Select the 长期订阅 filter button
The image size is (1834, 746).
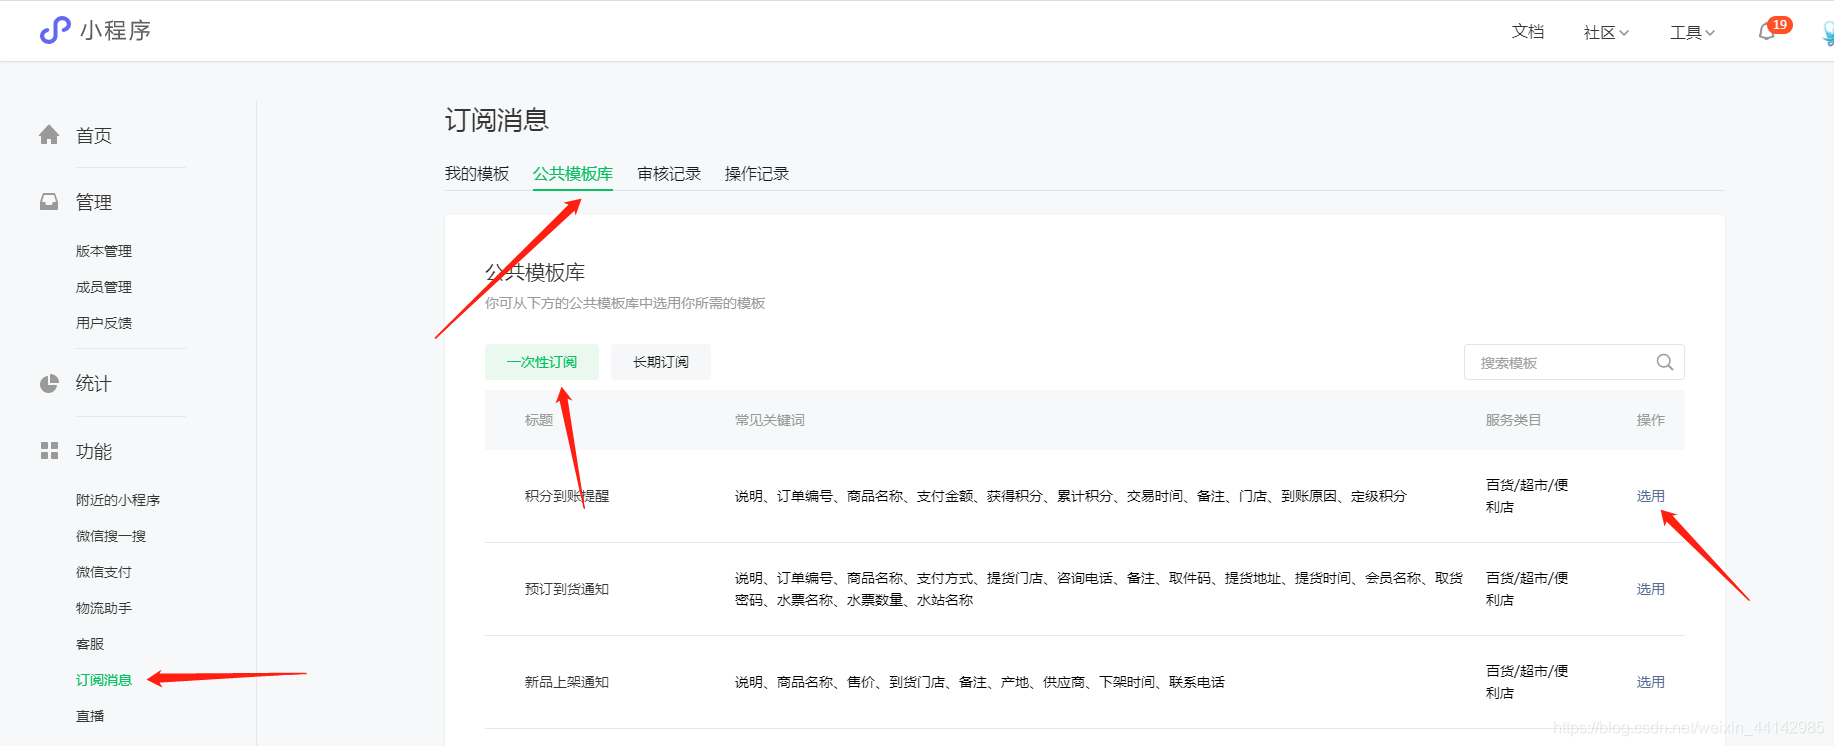point(661,362)
